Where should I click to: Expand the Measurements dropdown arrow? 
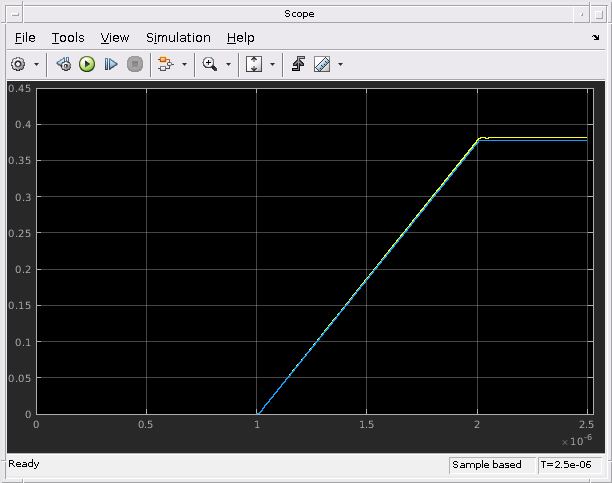(340, 64)
